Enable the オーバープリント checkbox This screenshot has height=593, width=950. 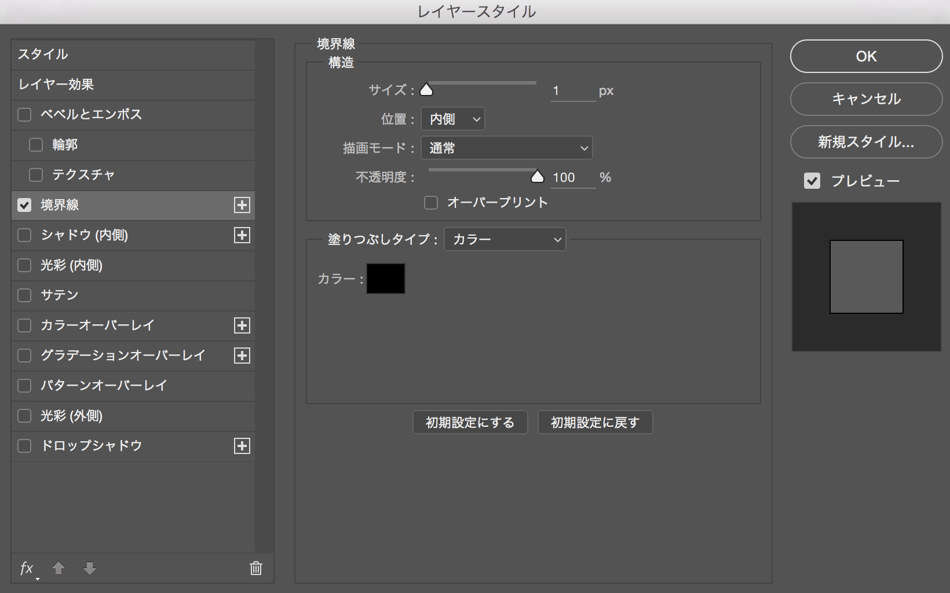(431, 202)
